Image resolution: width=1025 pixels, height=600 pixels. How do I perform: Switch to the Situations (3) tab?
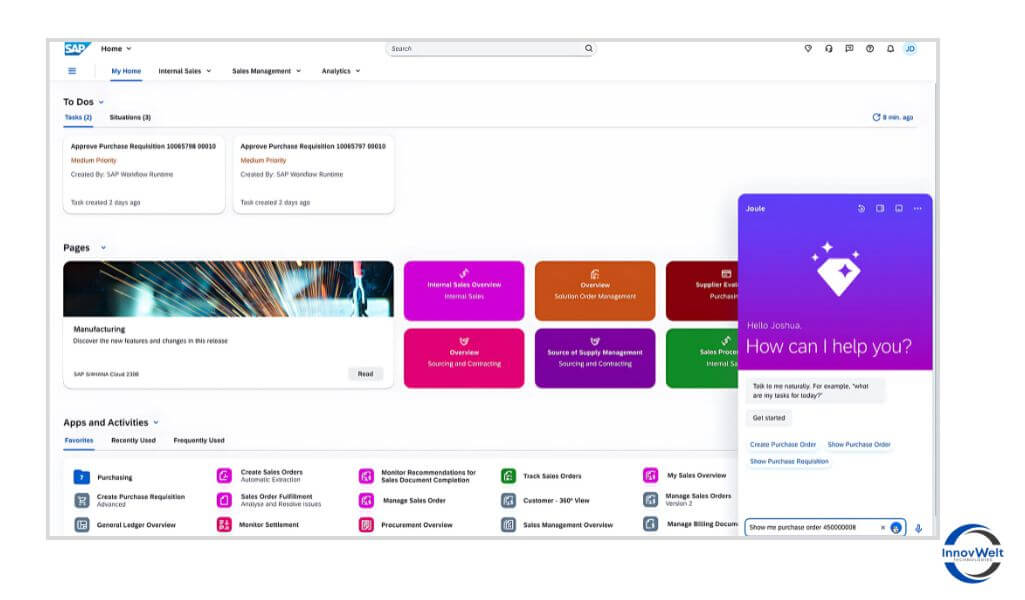click(130, 117)
